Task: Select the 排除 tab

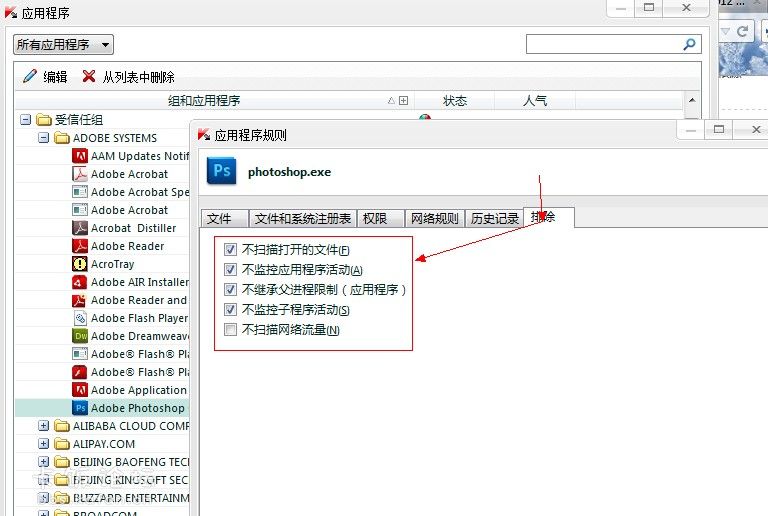Action: pyautogui.click(x=549, y=217)
